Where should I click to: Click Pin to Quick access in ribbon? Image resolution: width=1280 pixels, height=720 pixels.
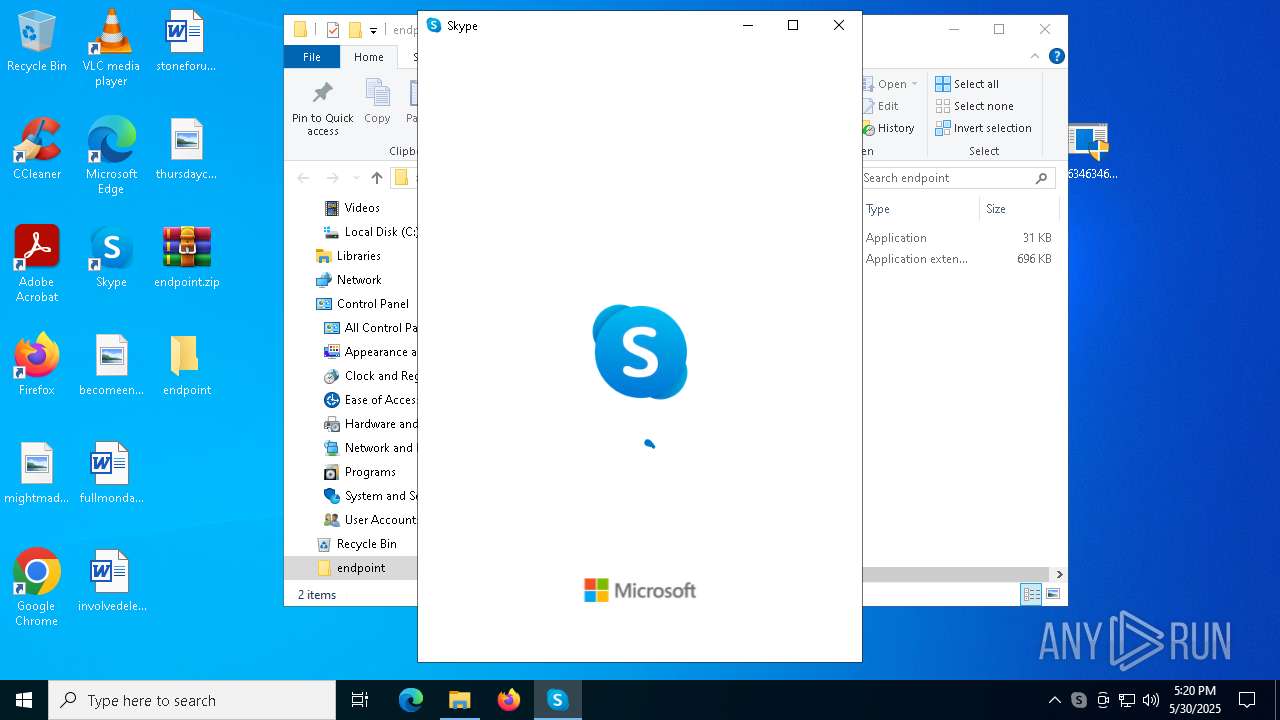pyautogui.click(x=322, y=108)
